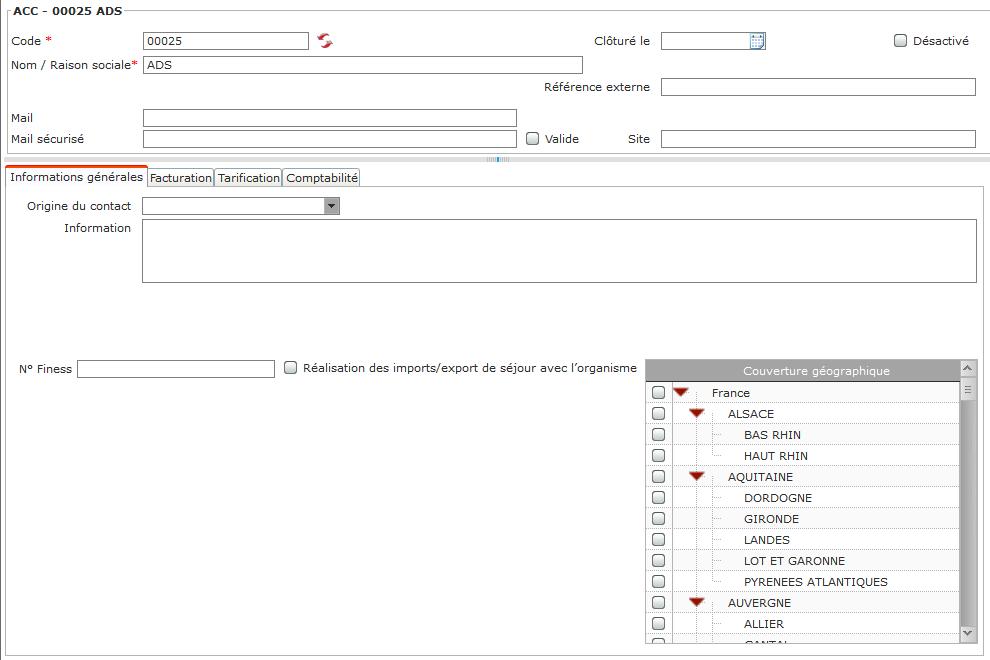The width and height of the screenshot is (990, 660).
Task: Open the Tarification tab
Action: click(249, 178)
